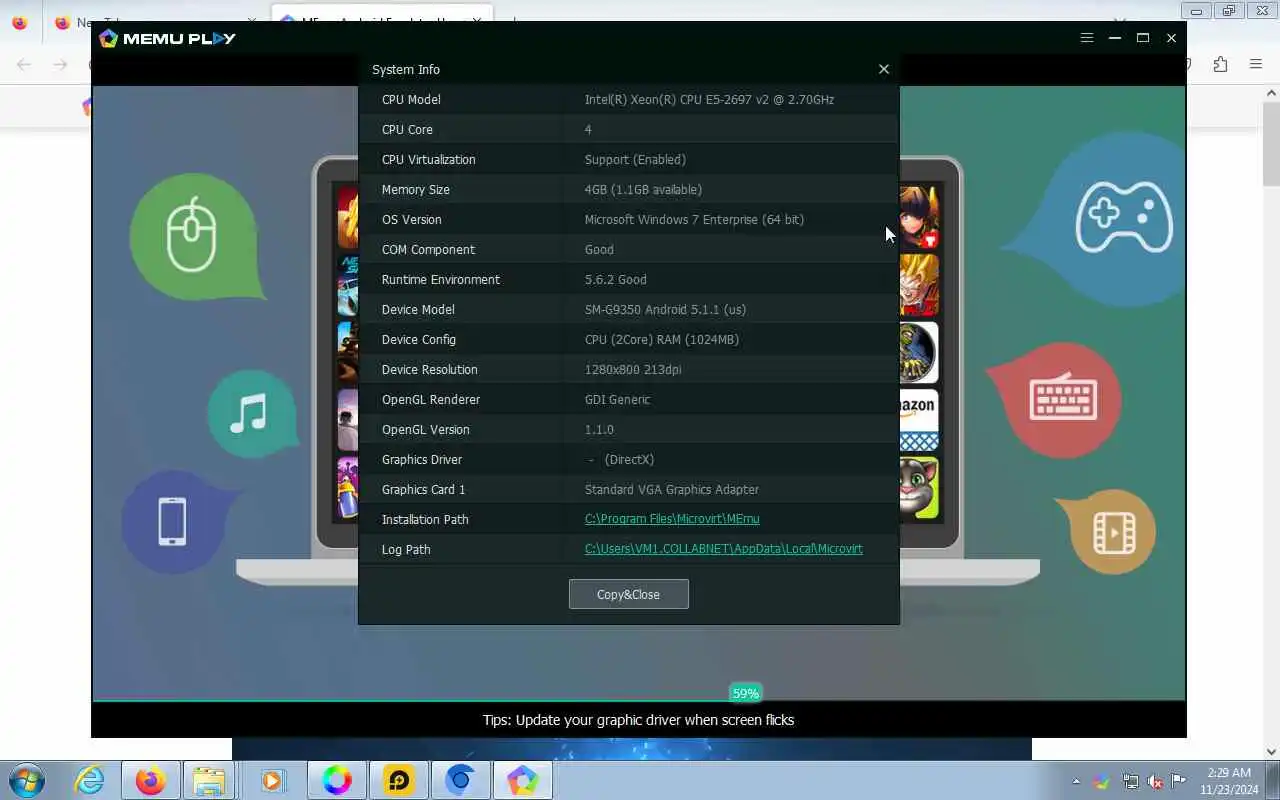The height and width of the screenshot is (800, 1280).
Task: Select the COM Component label
Action: (x=428, y=249)
